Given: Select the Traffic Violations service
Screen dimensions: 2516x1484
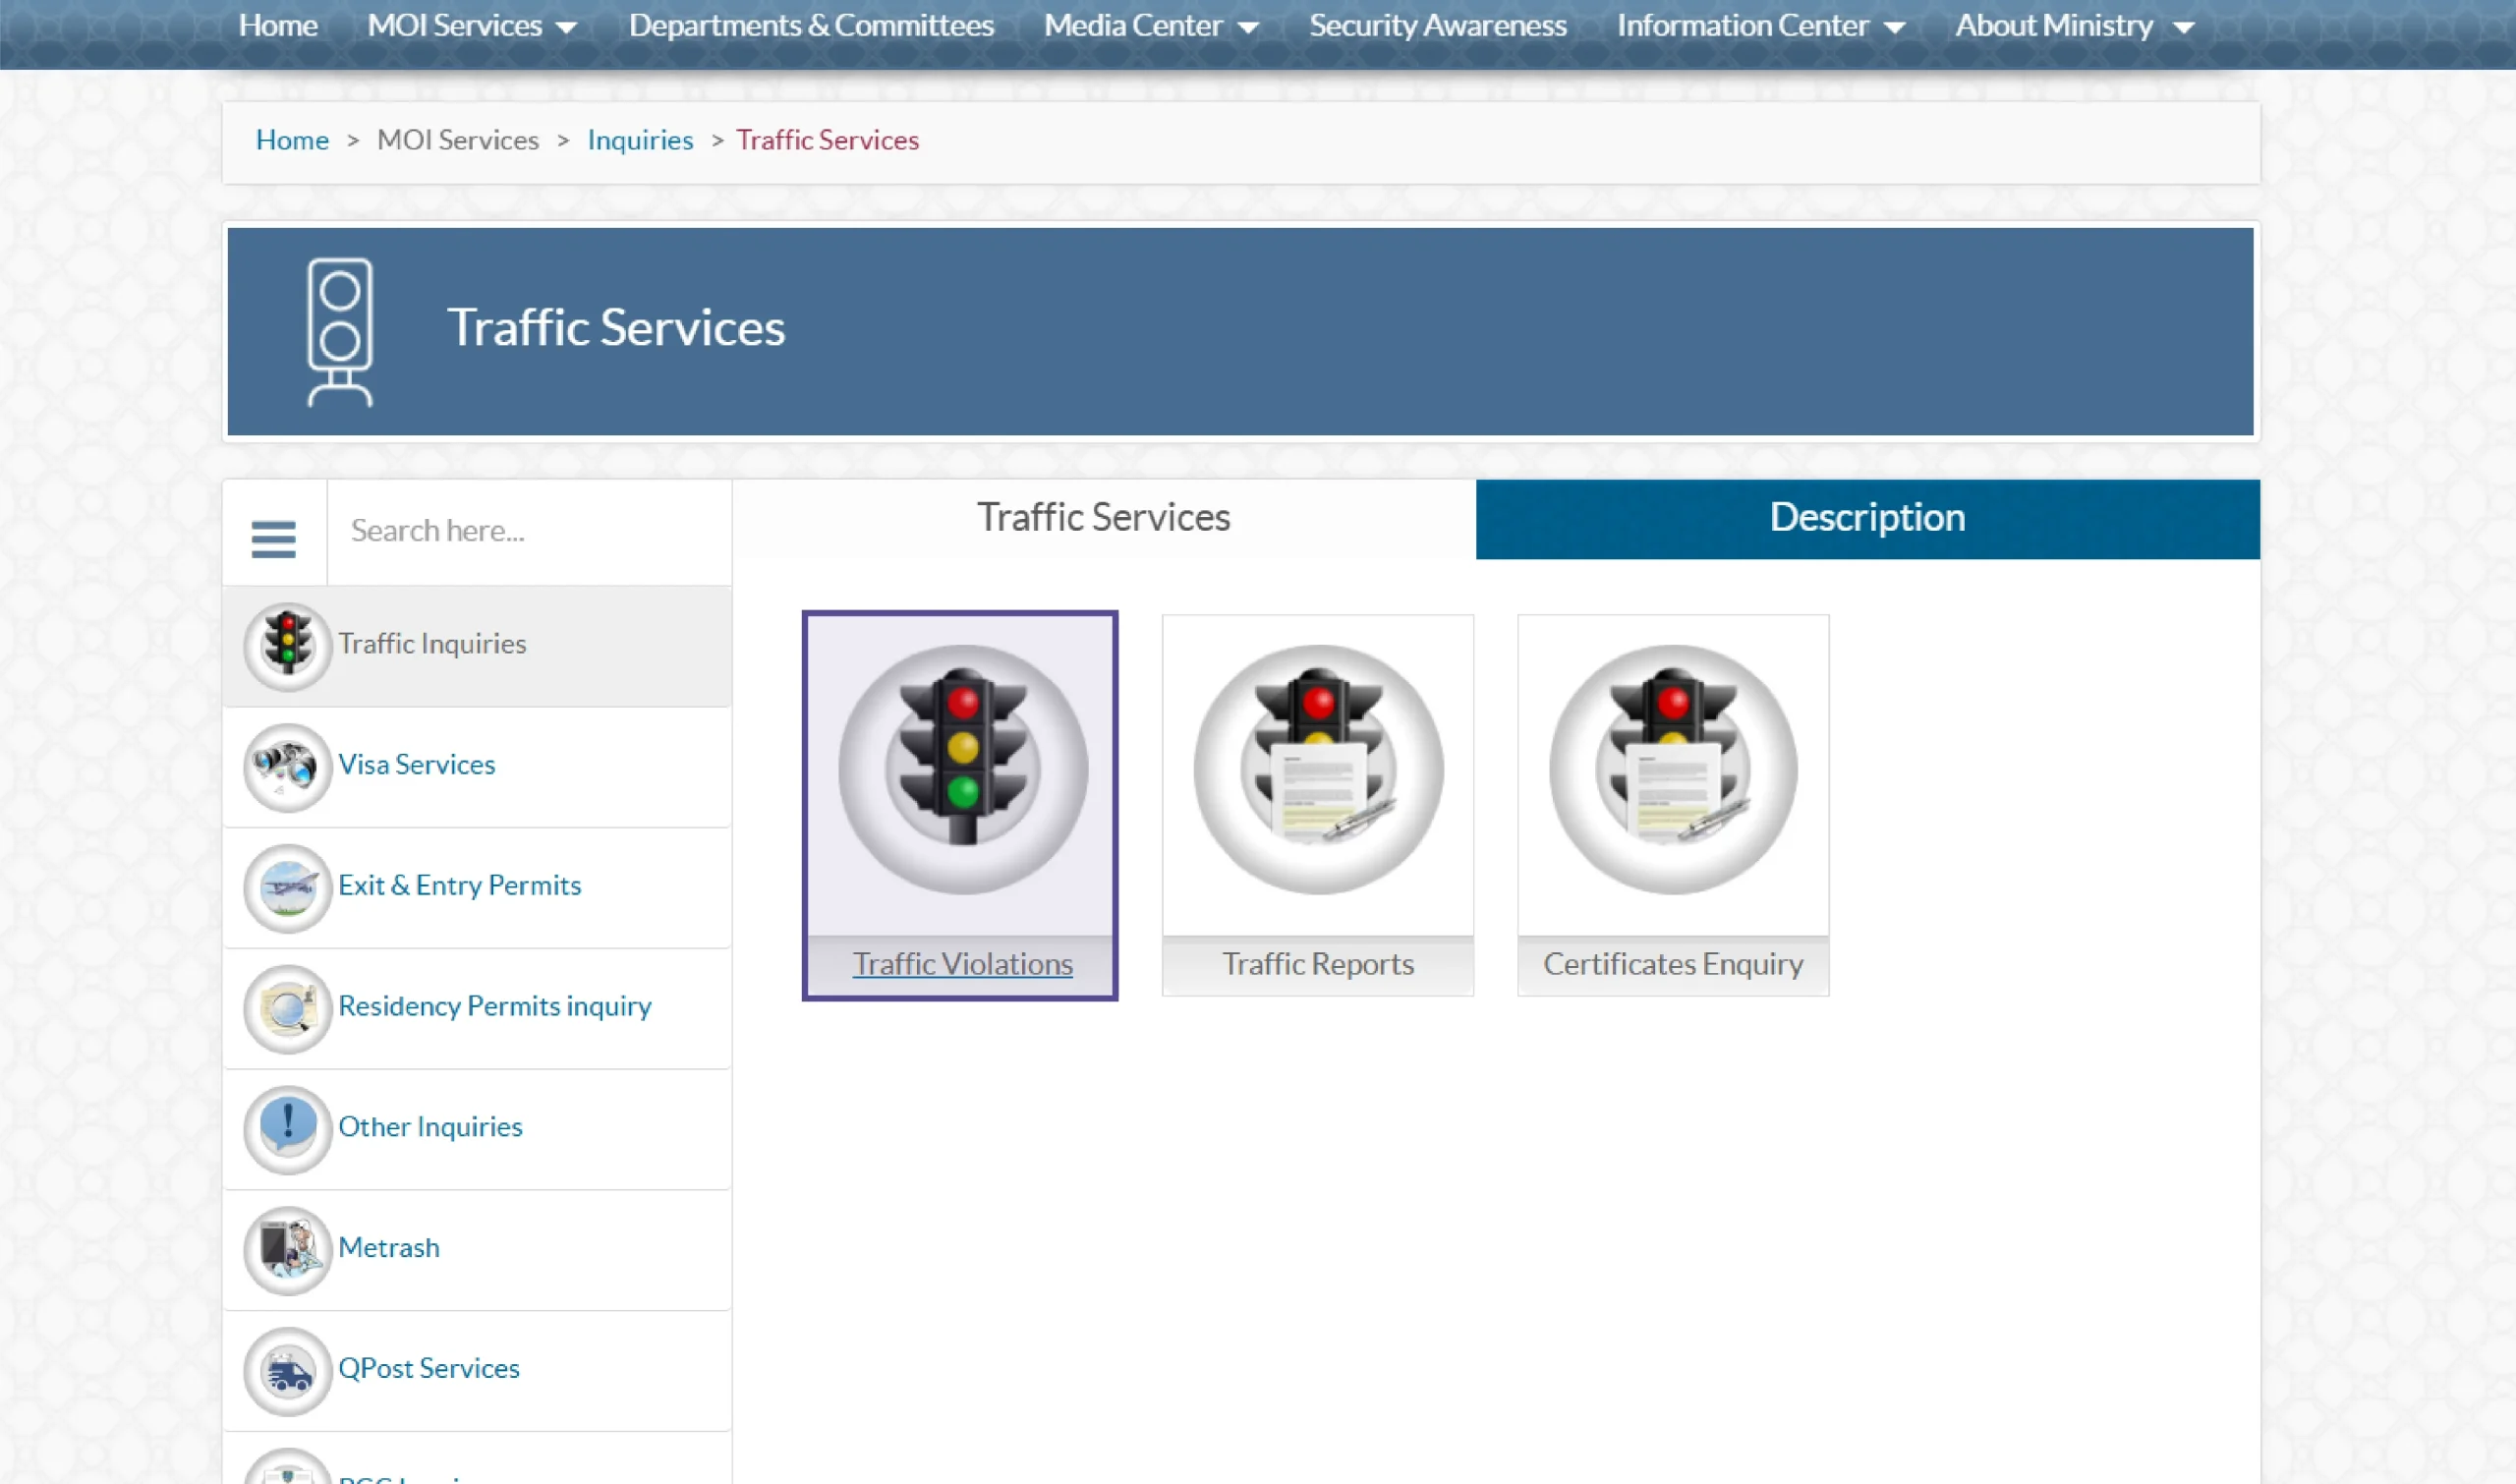Looking at the screenshot, I should coord(960,803).
